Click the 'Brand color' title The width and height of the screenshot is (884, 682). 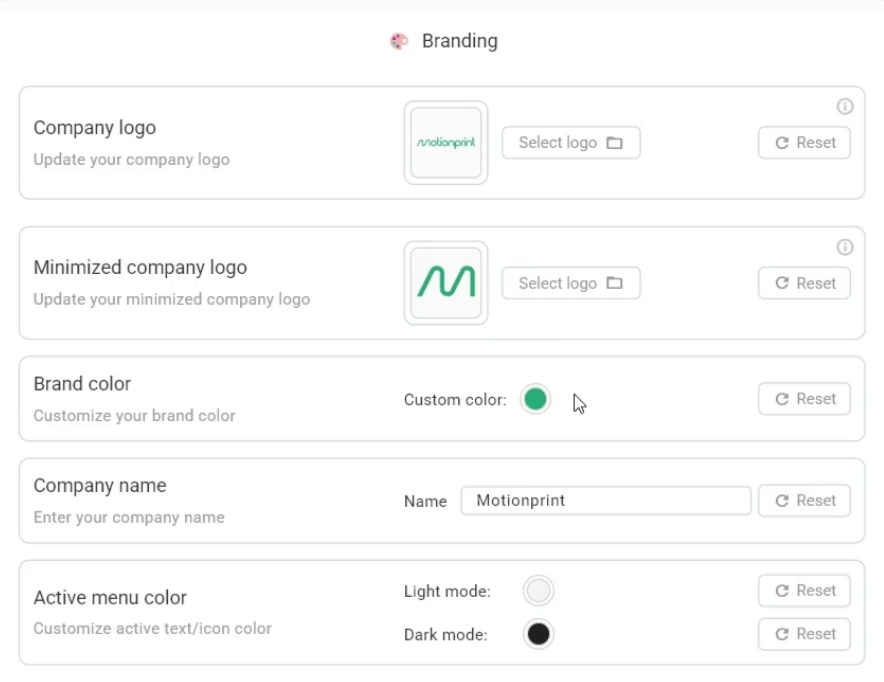(x=82, y=384)
